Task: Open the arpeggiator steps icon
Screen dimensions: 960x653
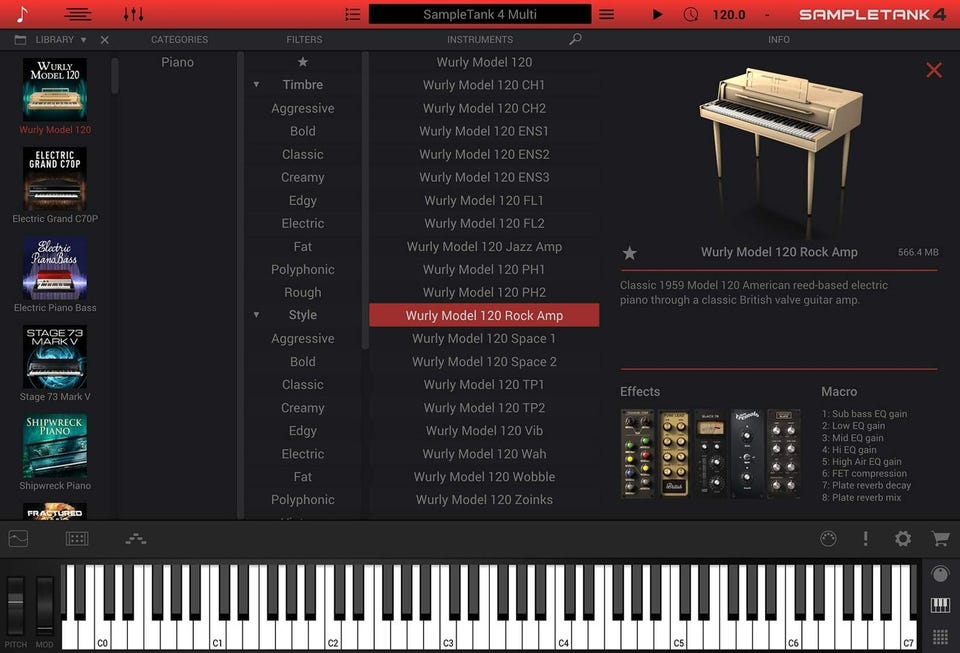Action: 135,539
